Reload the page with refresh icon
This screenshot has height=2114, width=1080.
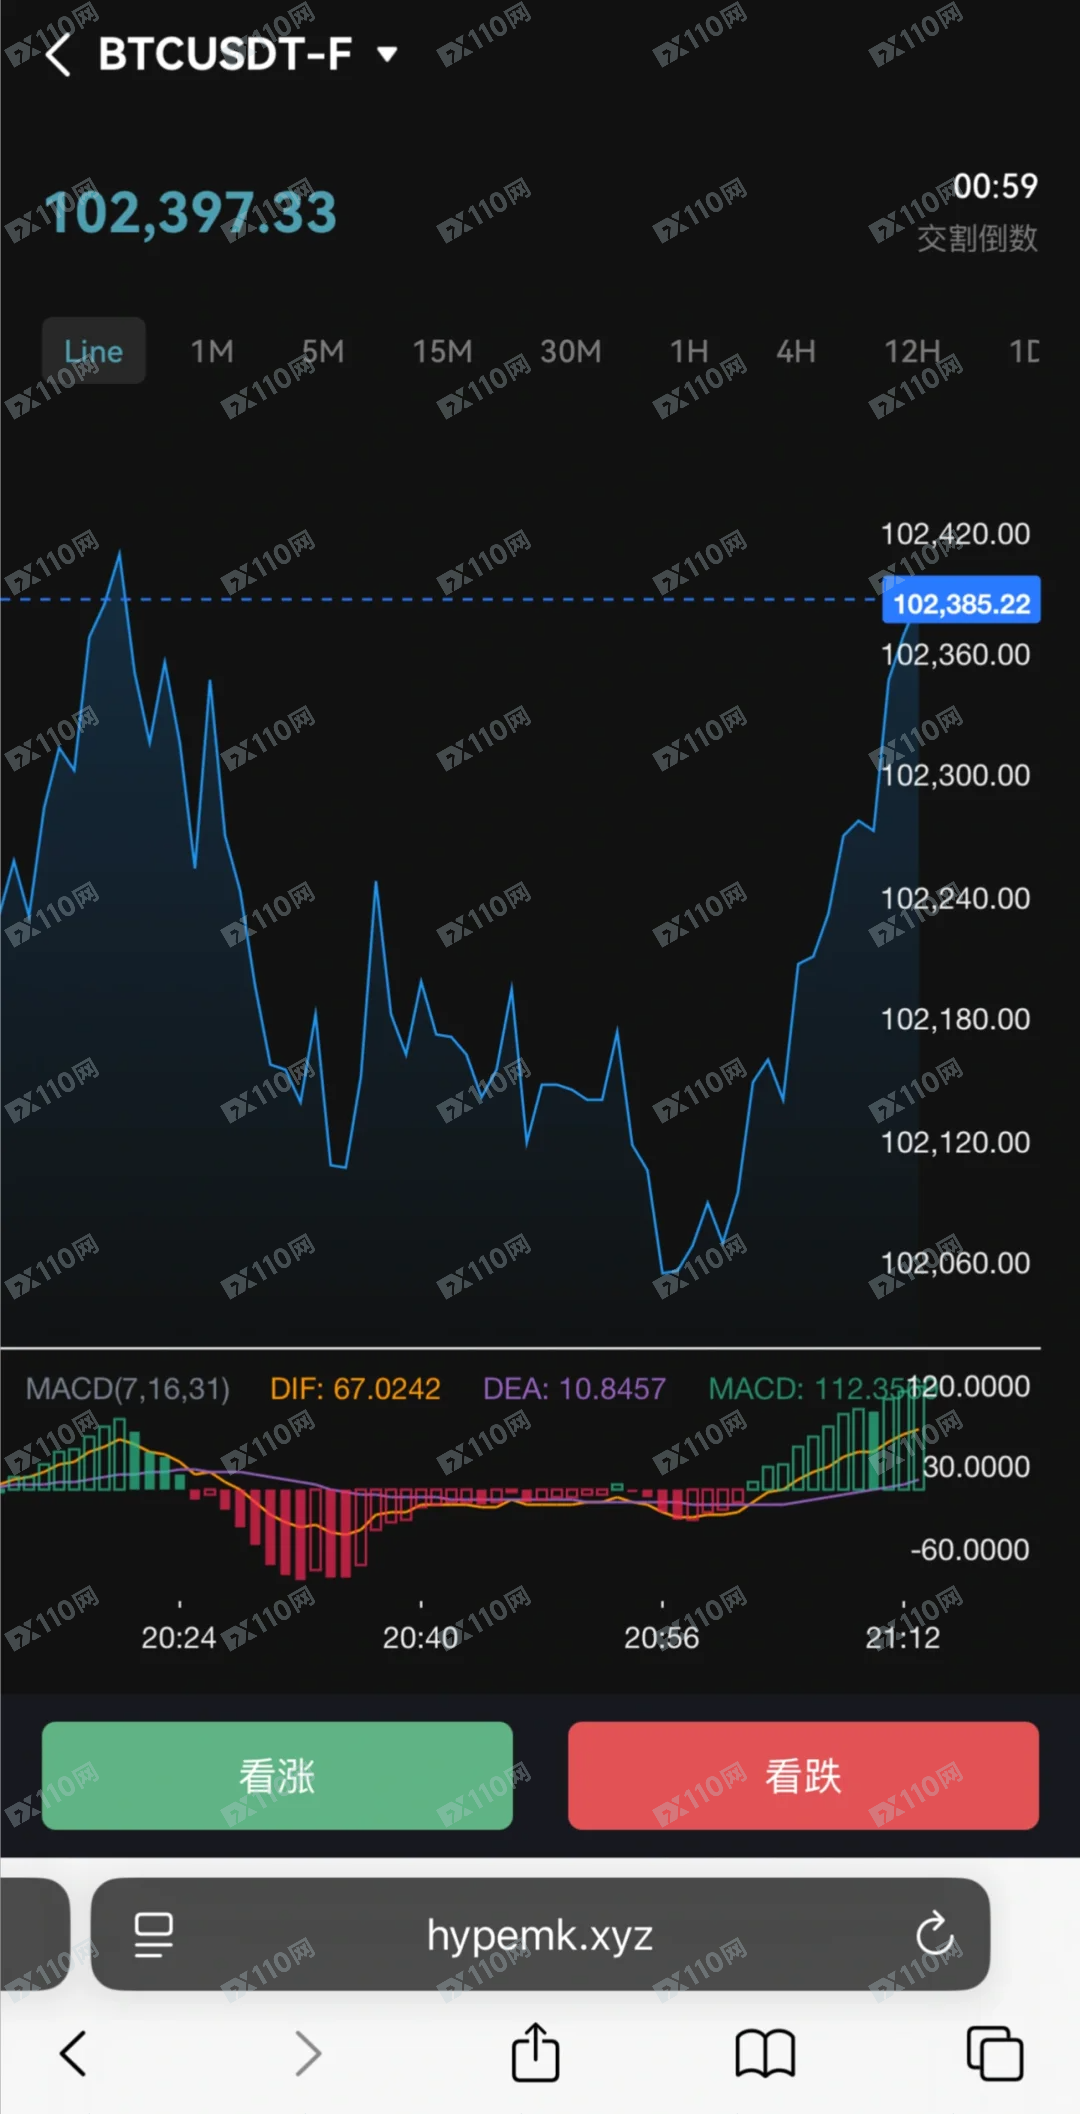click(x=935, y=1934)
